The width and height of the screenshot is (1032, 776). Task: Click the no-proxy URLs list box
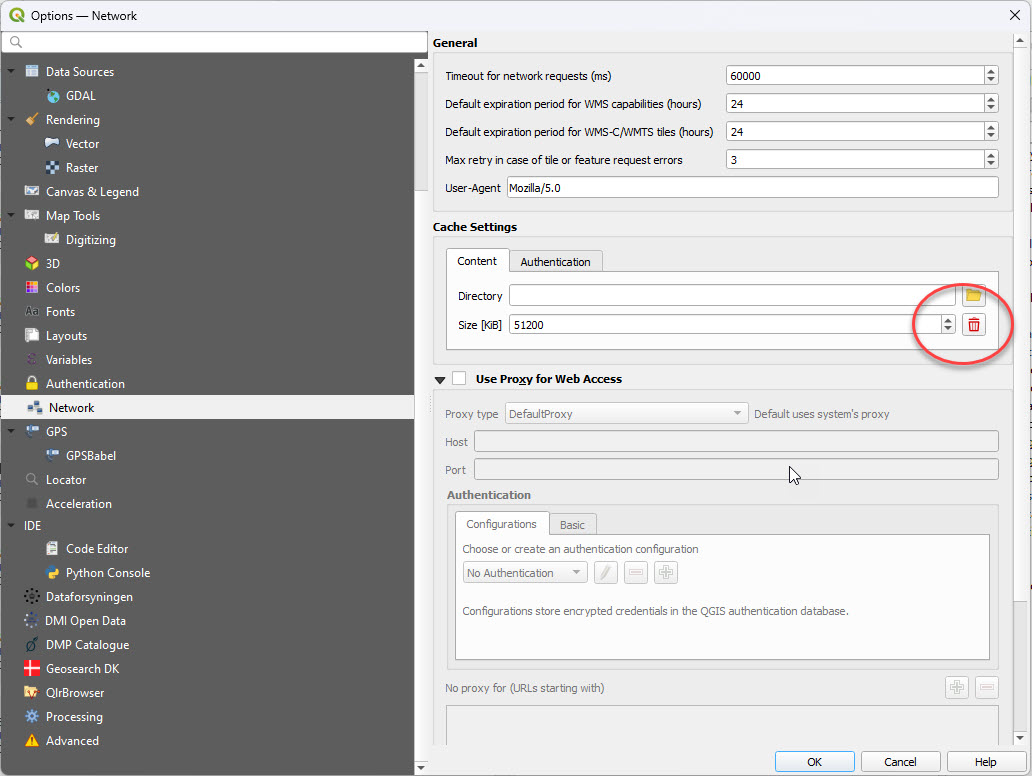click(x=722, y=725)
